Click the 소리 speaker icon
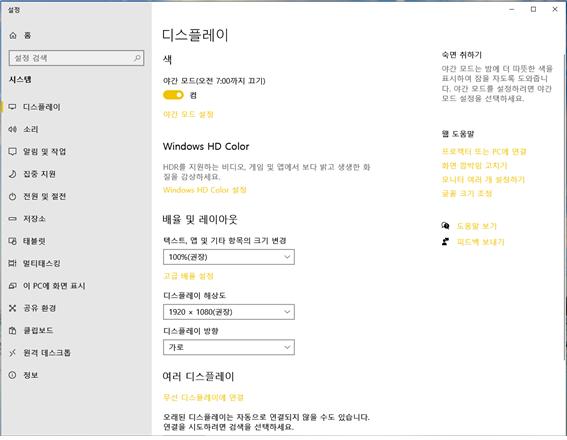This screenshot has width=567, height=440. [x=13, y=129]
